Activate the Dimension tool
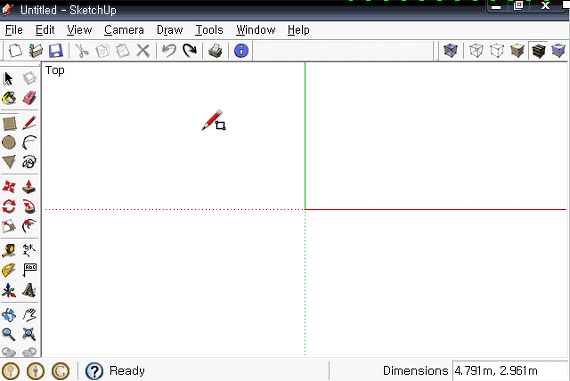570x381 pixels. pyautogui.click(x=29, y=250)
